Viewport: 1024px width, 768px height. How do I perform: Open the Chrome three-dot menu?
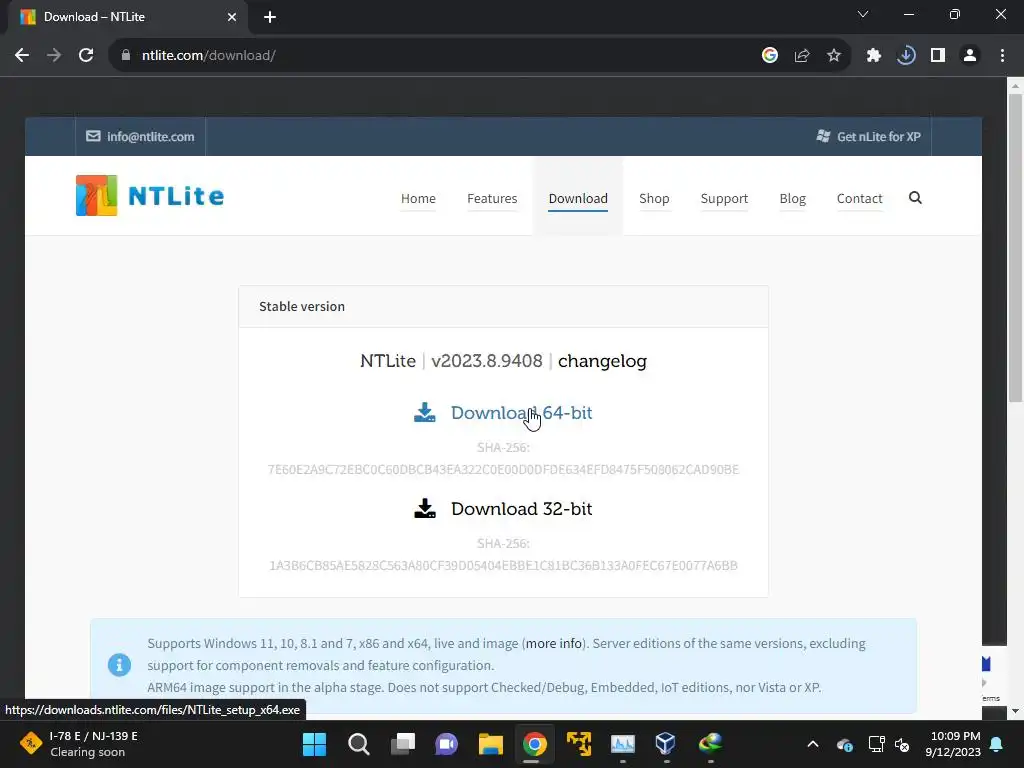[1002, 56]
